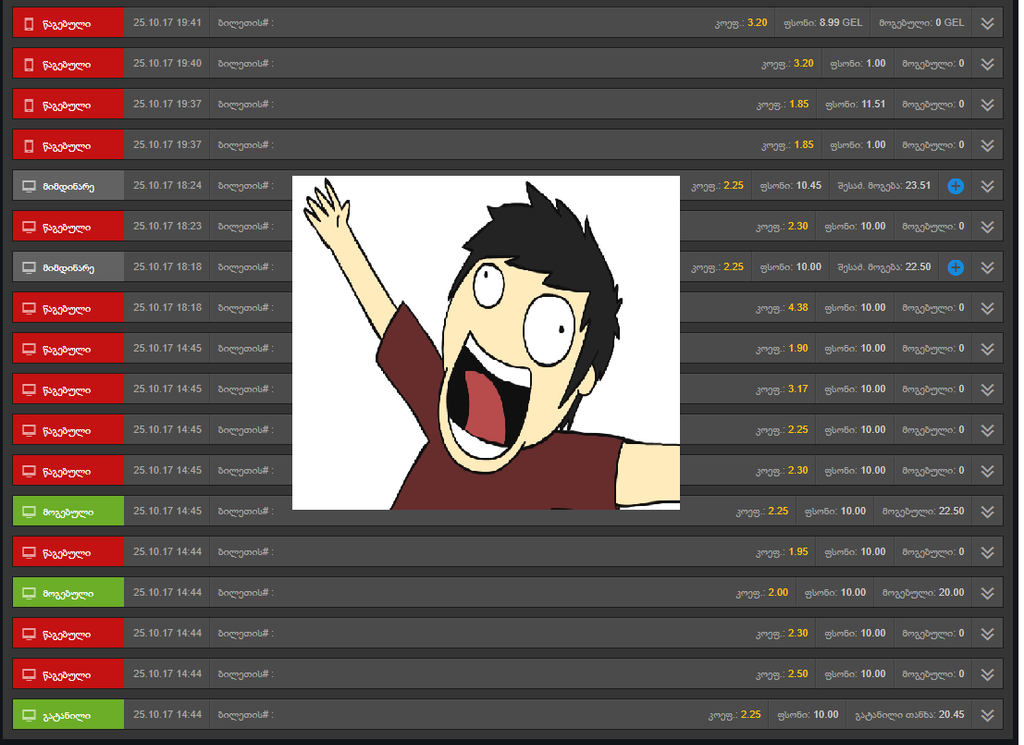Click monitor icon on the 1.95 odds bet
This screenshot has width=1024, height=745.
[x=29, y=552]
